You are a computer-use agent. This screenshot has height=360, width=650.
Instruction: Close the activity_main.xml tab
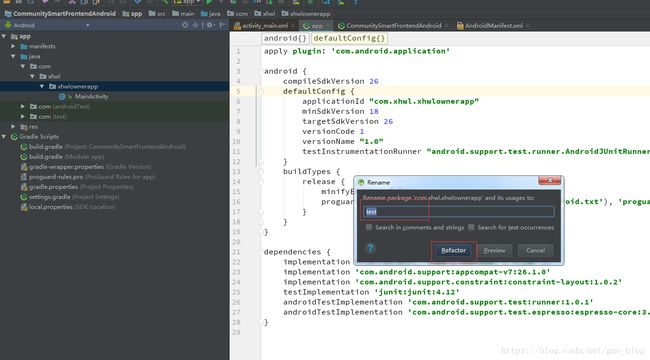[x=293, y=26]
